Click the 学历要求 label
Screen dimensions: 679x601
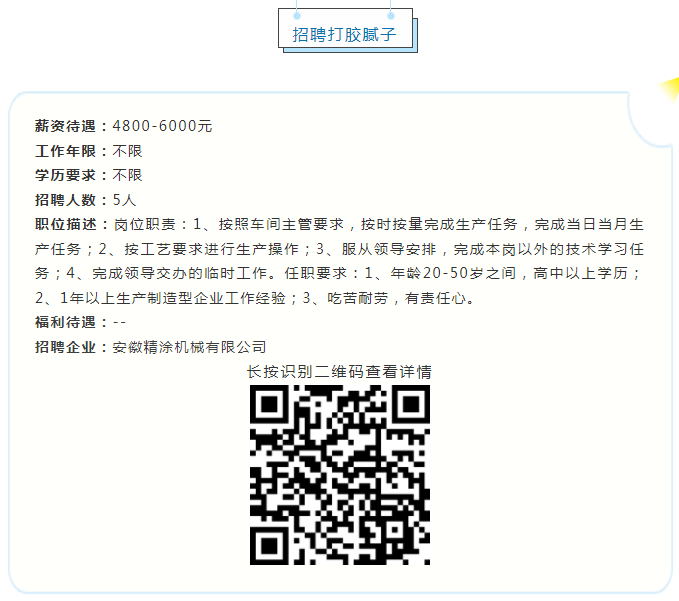(x=65, y=175)
